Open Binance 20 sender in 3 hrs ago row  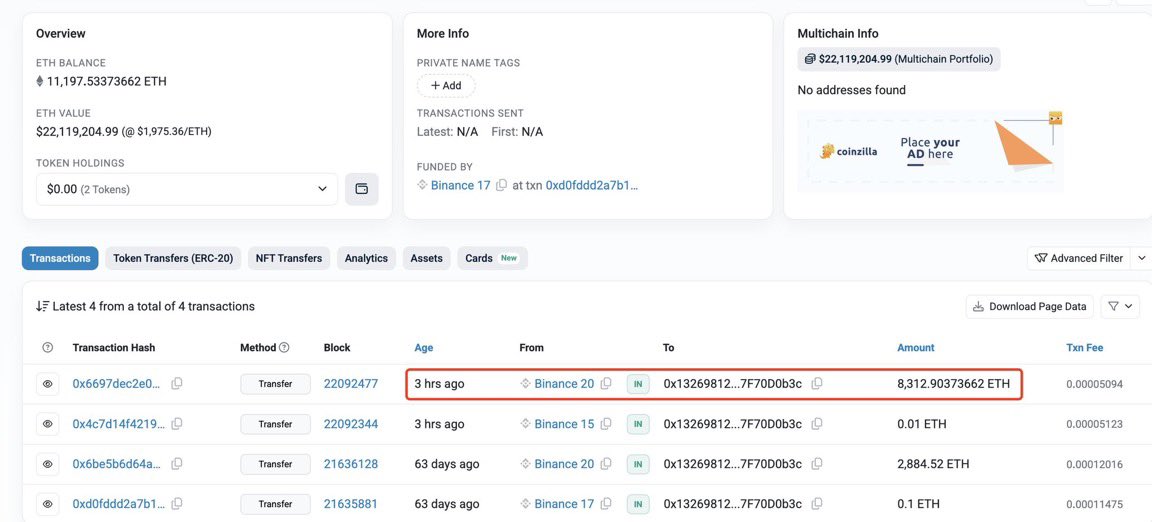click(x=564, y=384)
